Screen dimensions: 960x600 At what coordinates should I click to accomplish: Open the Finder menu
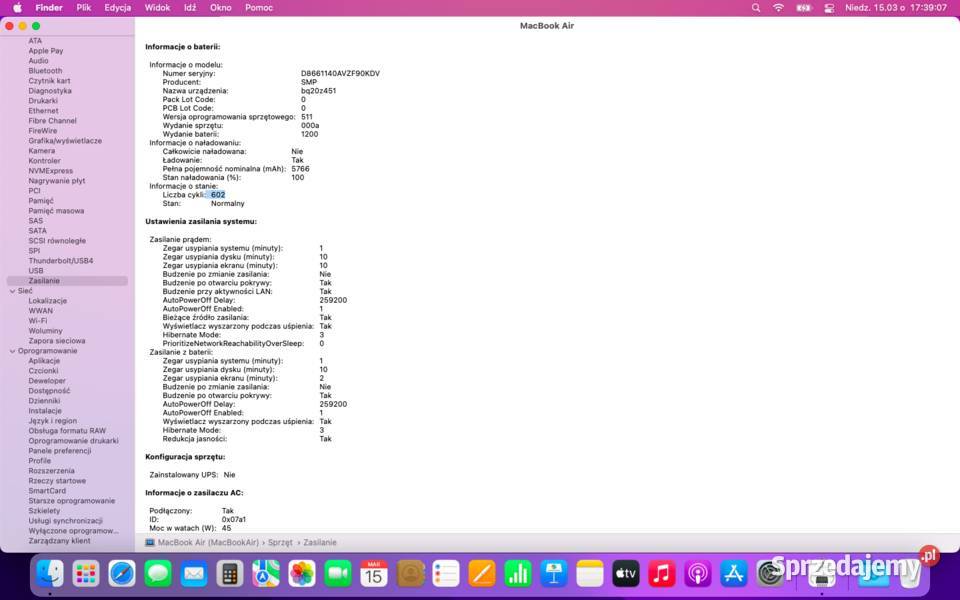tap(49, 8)
